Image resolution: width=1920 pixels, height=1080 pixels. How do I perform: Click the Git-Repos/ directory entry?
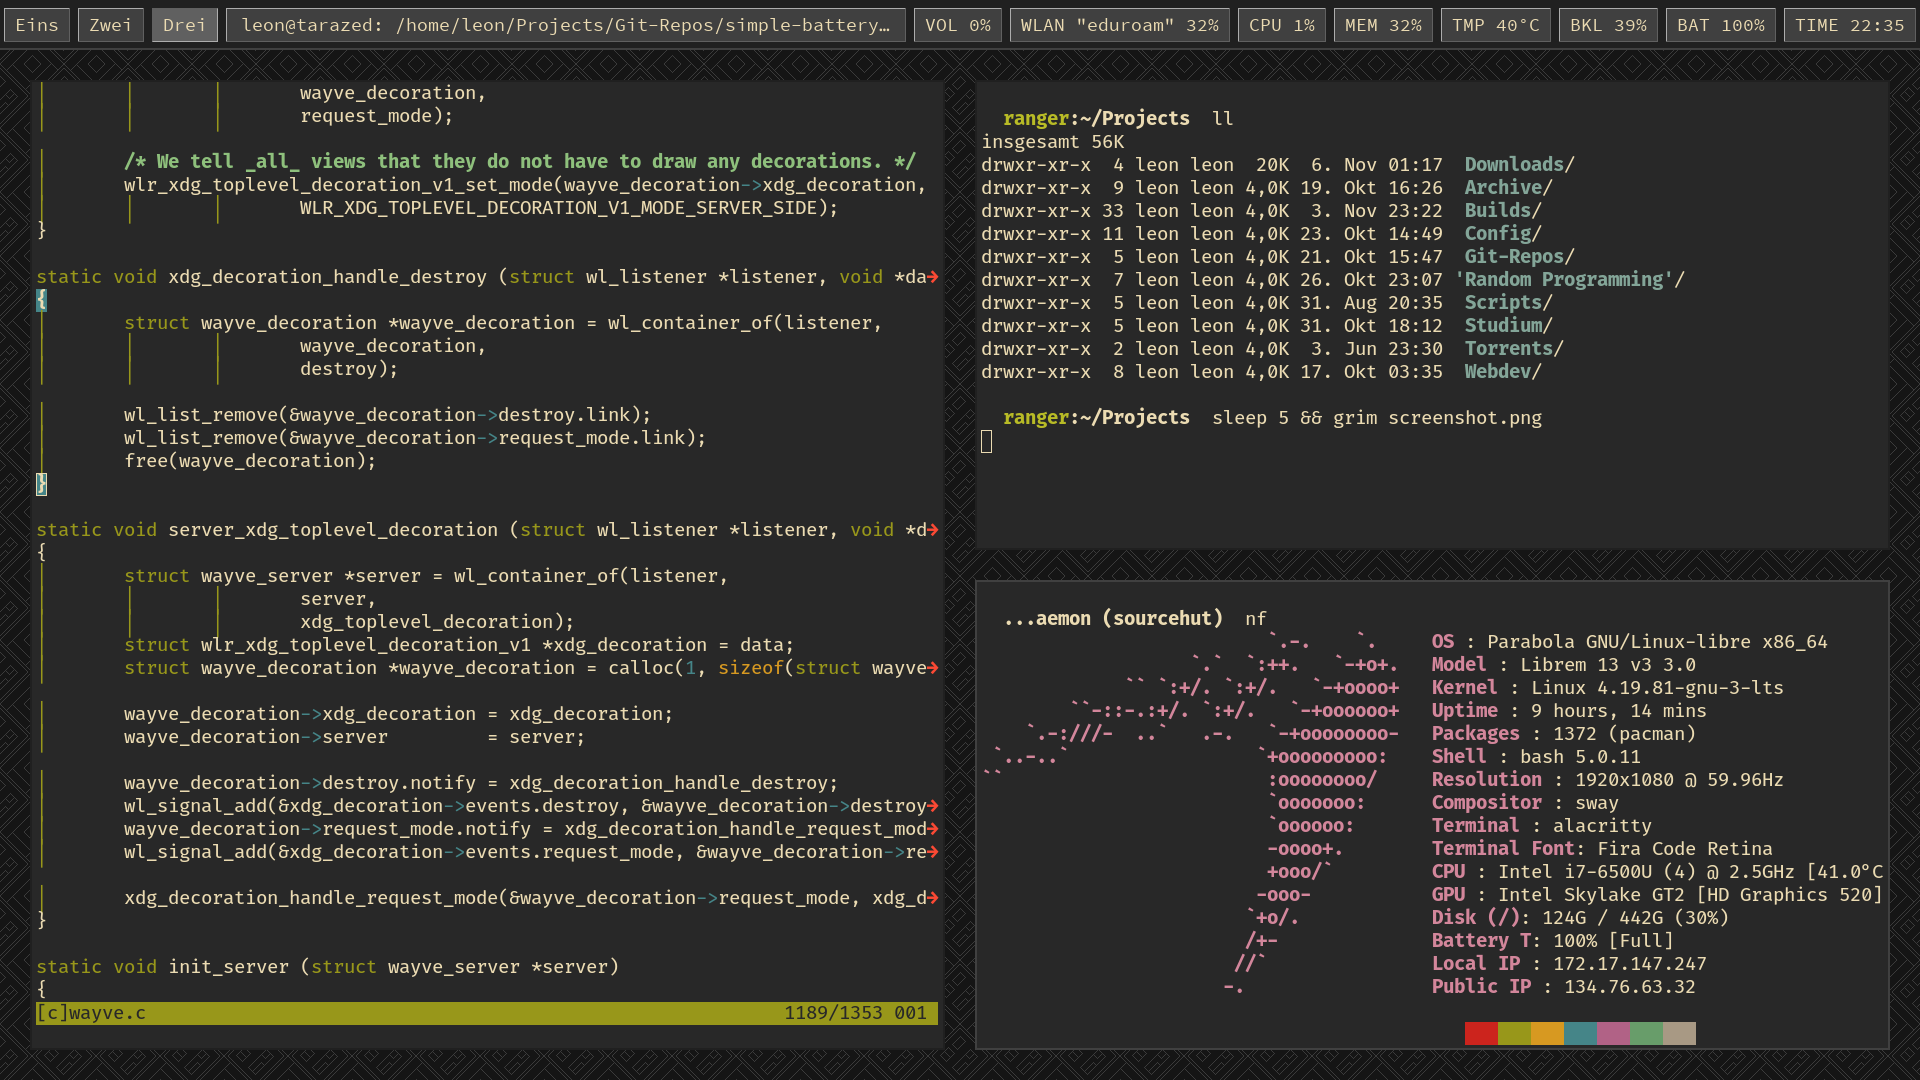coord(1519,256)
